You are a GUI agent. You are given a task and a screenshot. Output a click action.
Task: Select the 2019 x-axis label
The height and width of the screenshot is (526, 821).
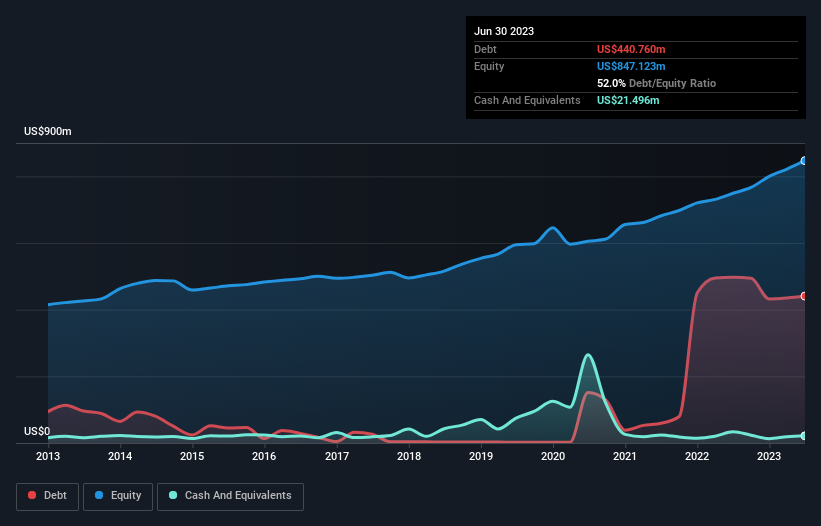(x=481, y=456)
